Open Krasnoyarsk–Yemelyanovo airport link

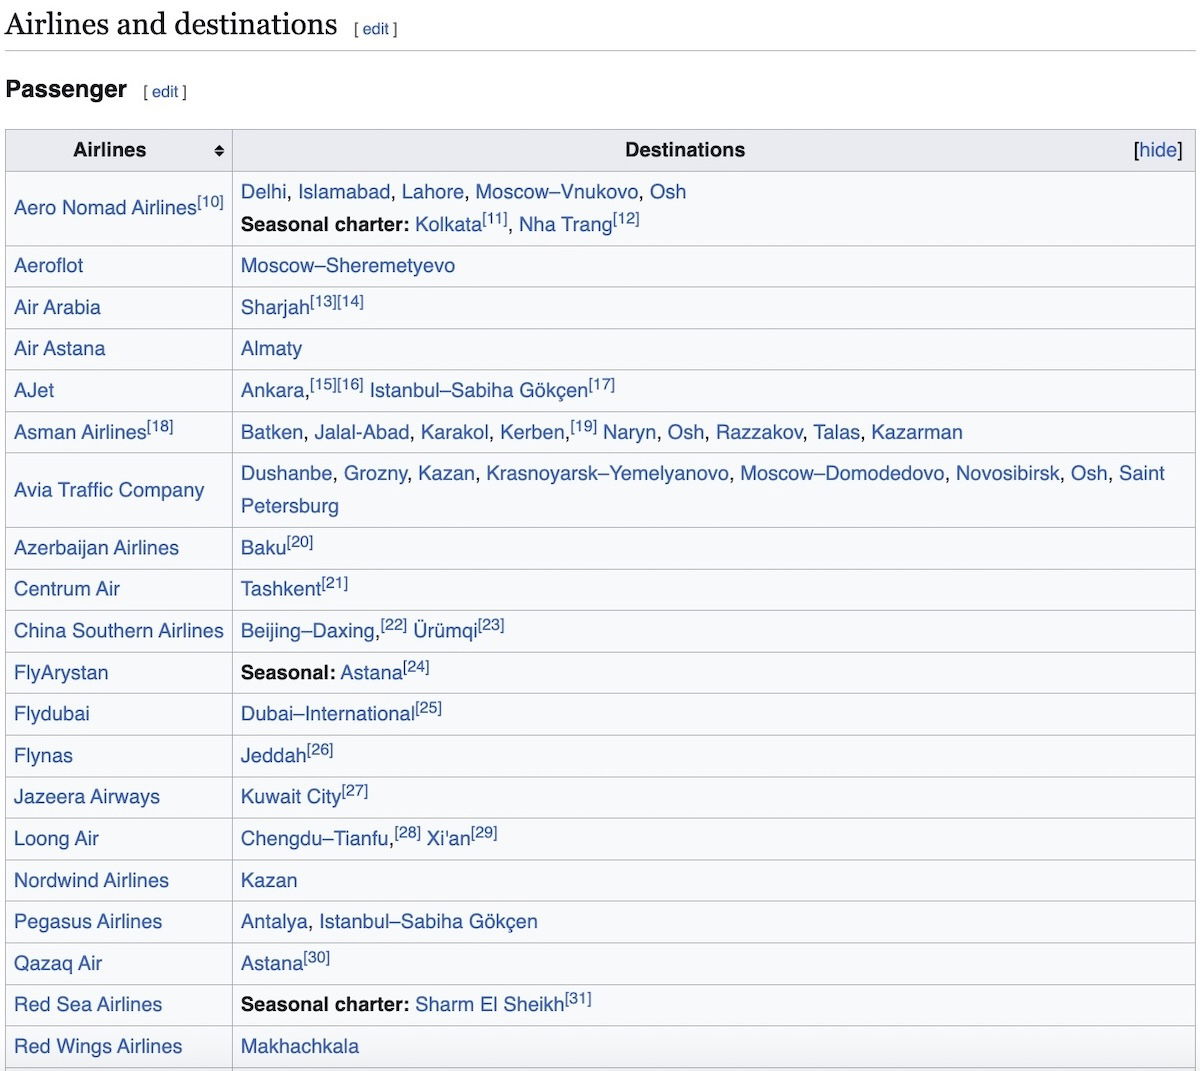click(607, 473)
